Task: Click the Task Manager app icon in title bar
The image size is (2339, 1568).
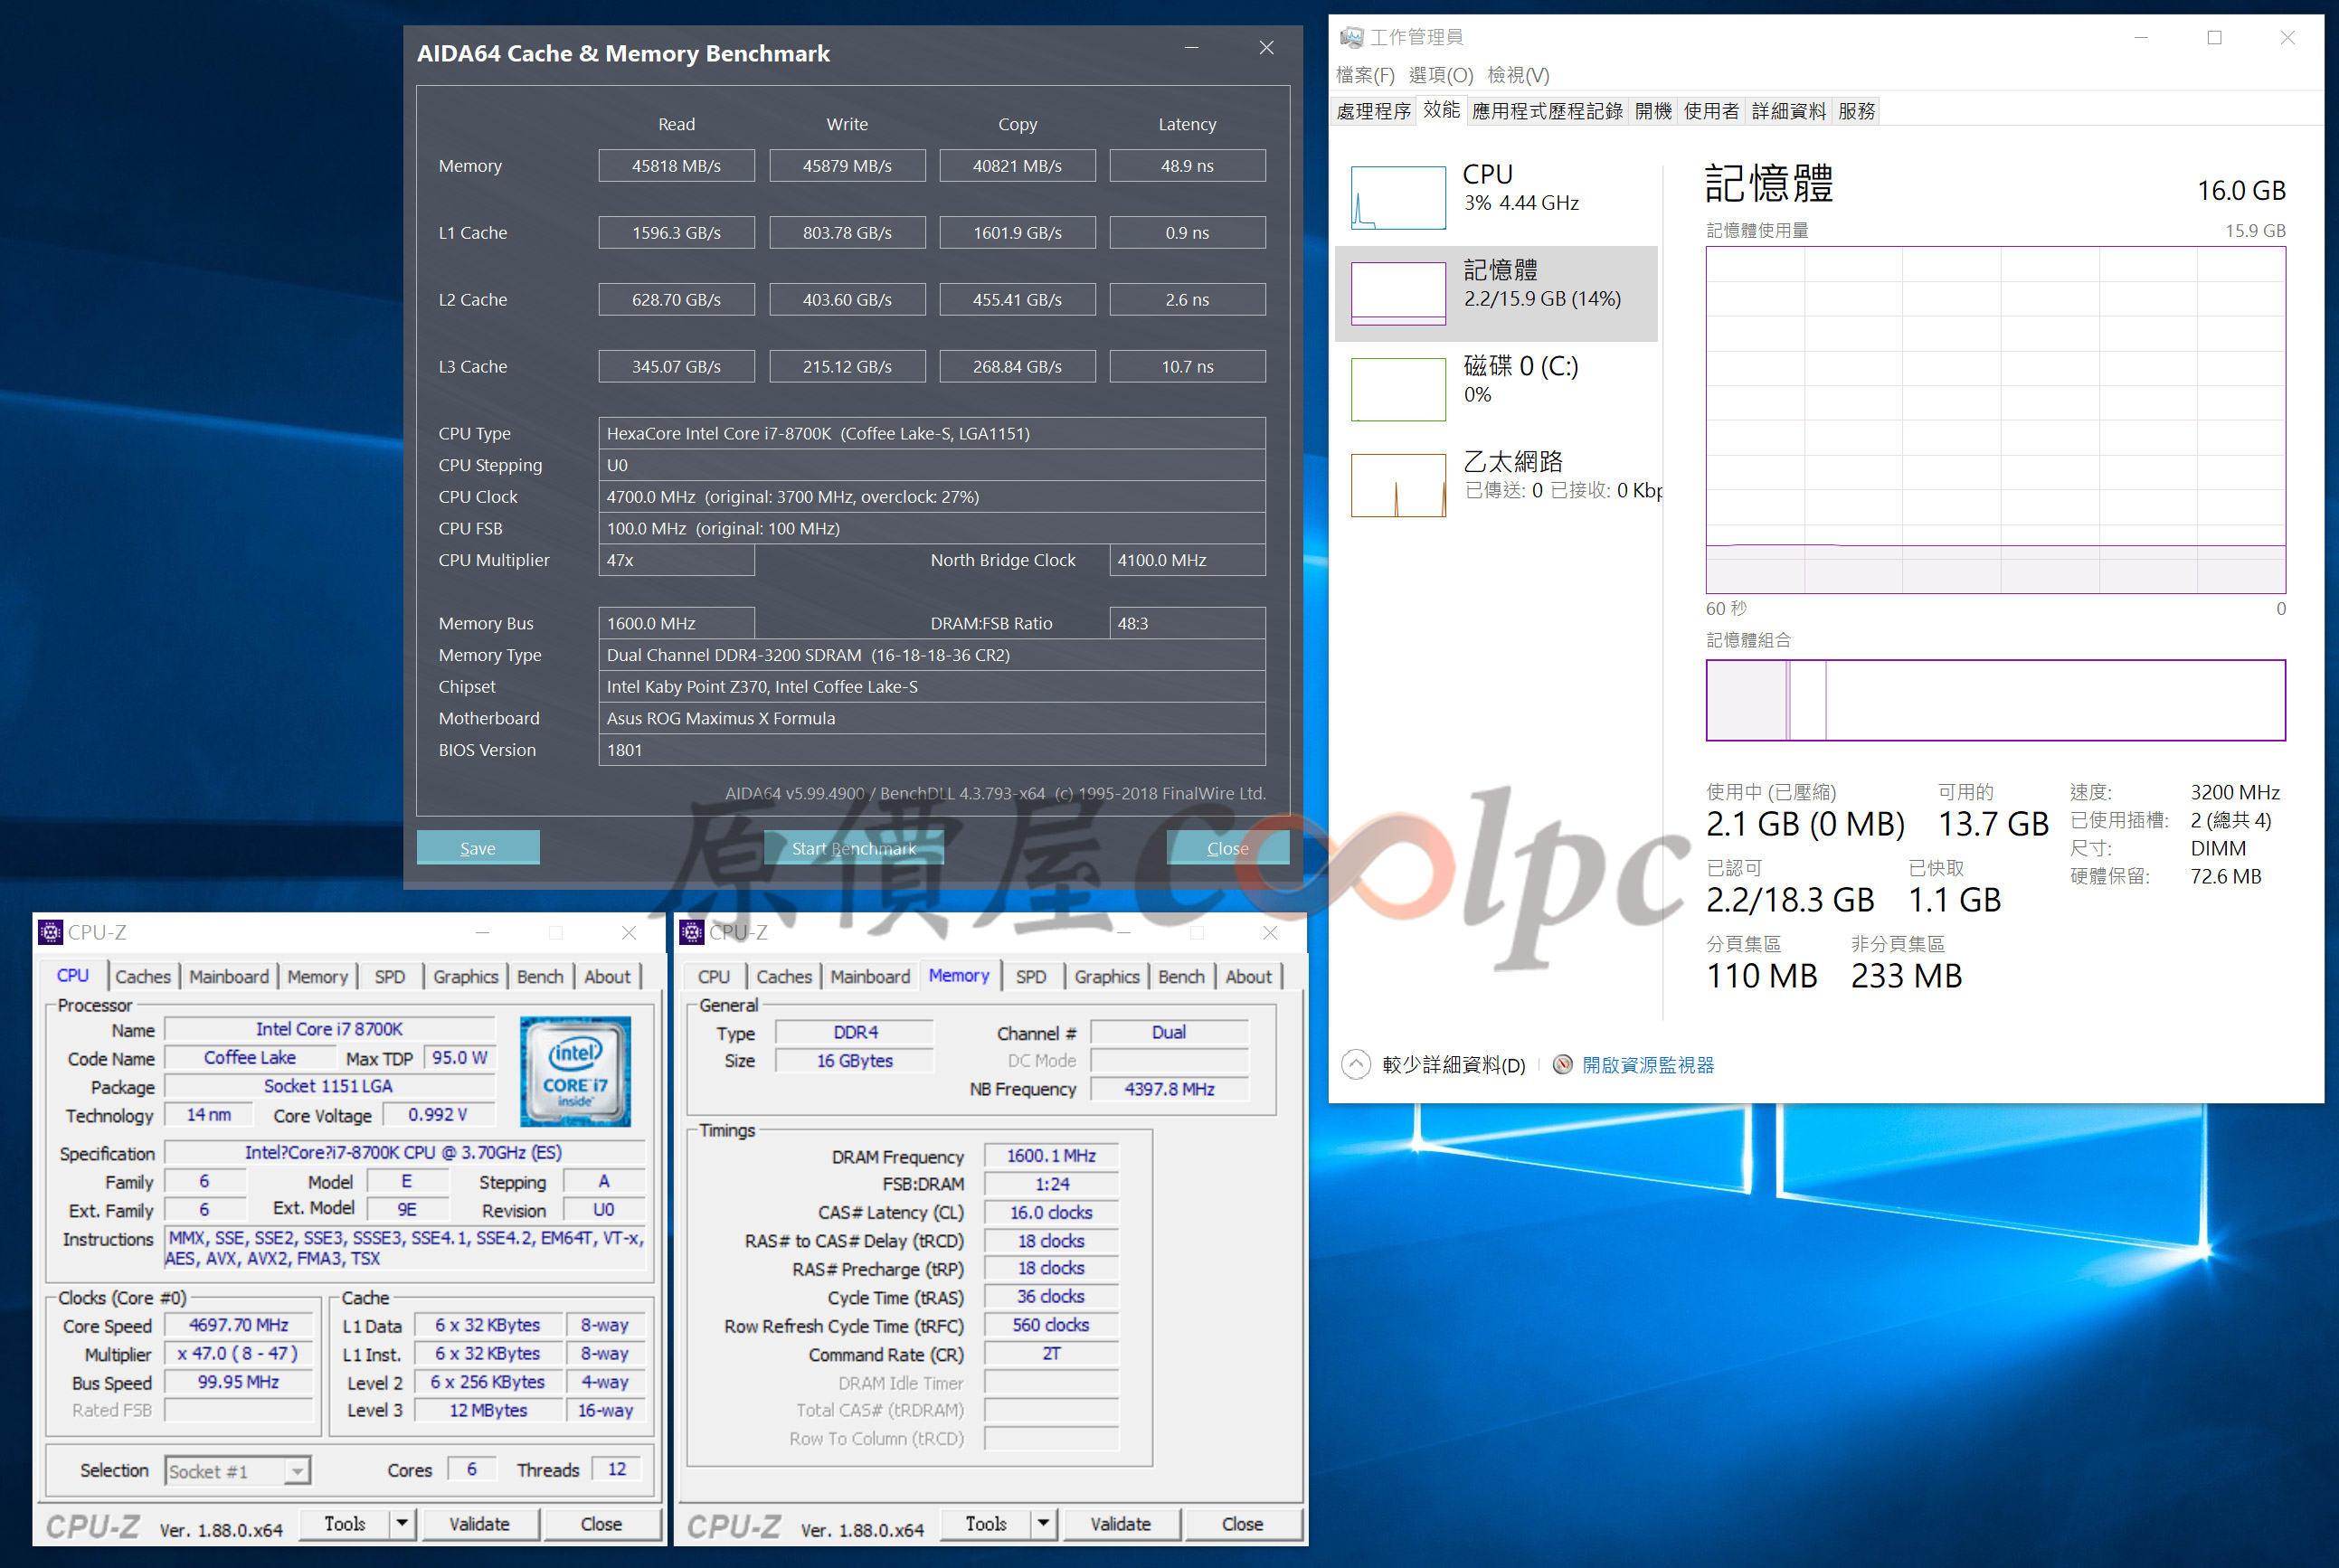Action: click(x=1351, y=38)
